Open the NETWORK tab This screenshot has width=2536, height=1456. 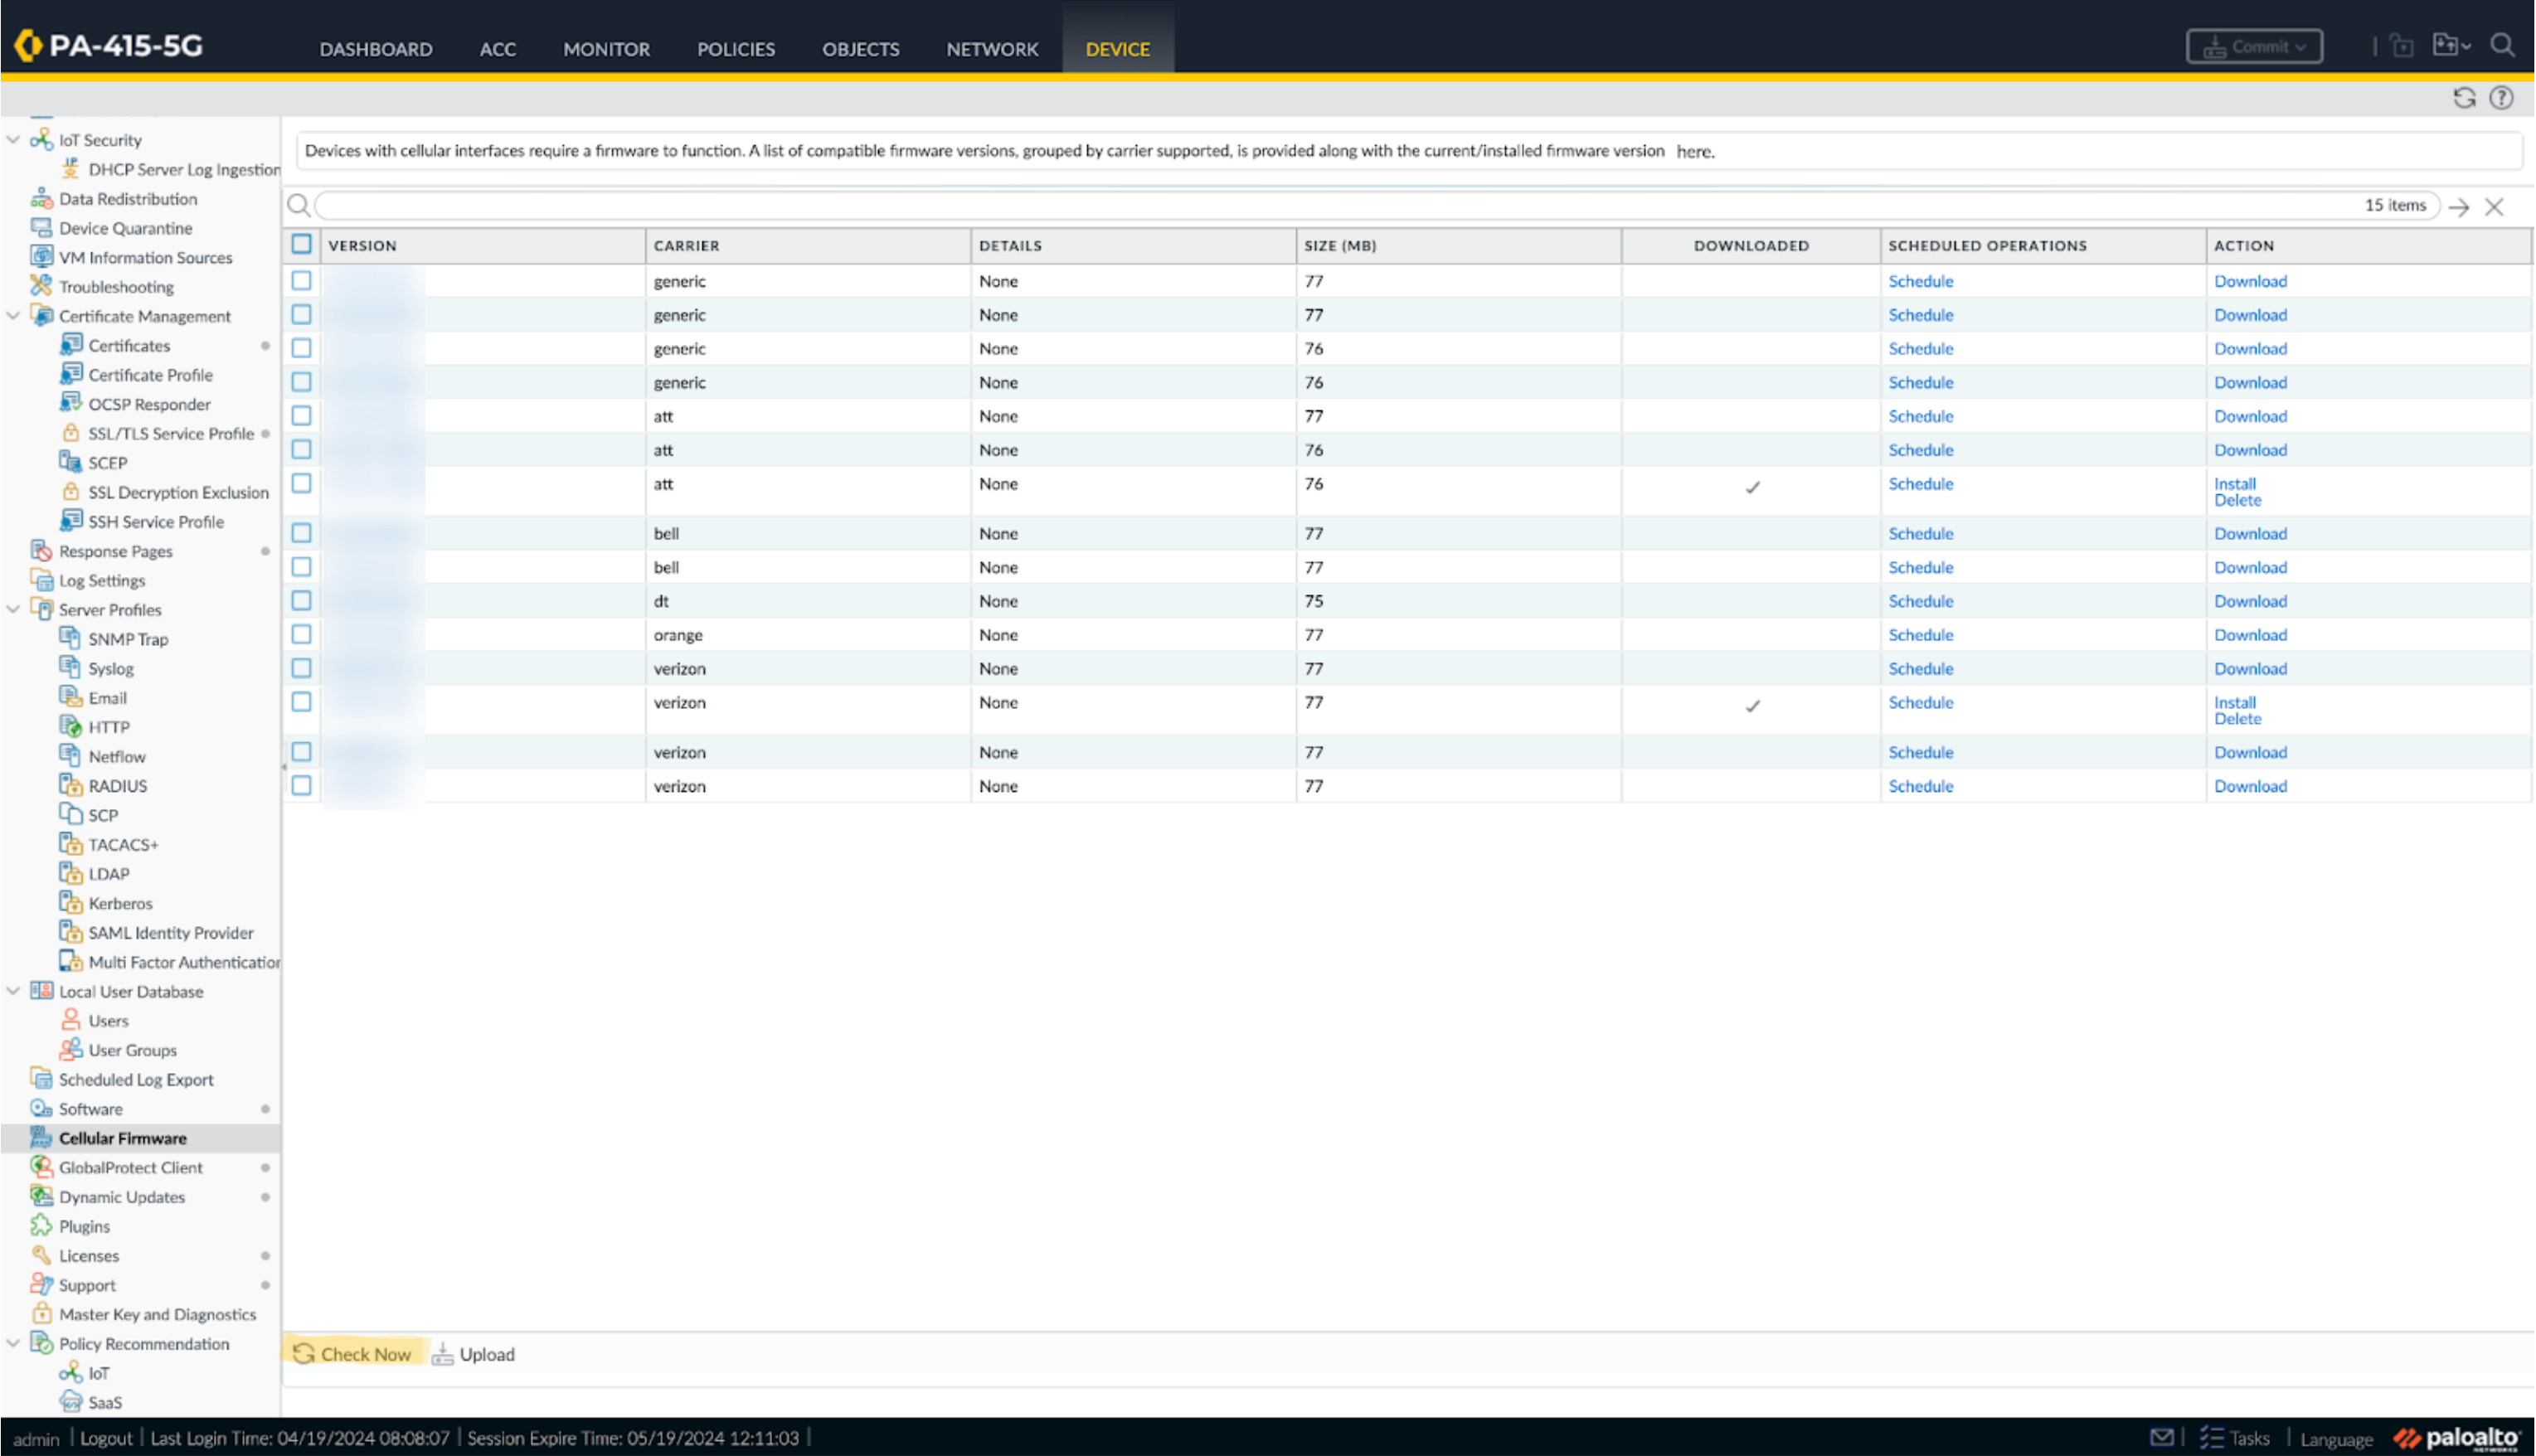991,49
